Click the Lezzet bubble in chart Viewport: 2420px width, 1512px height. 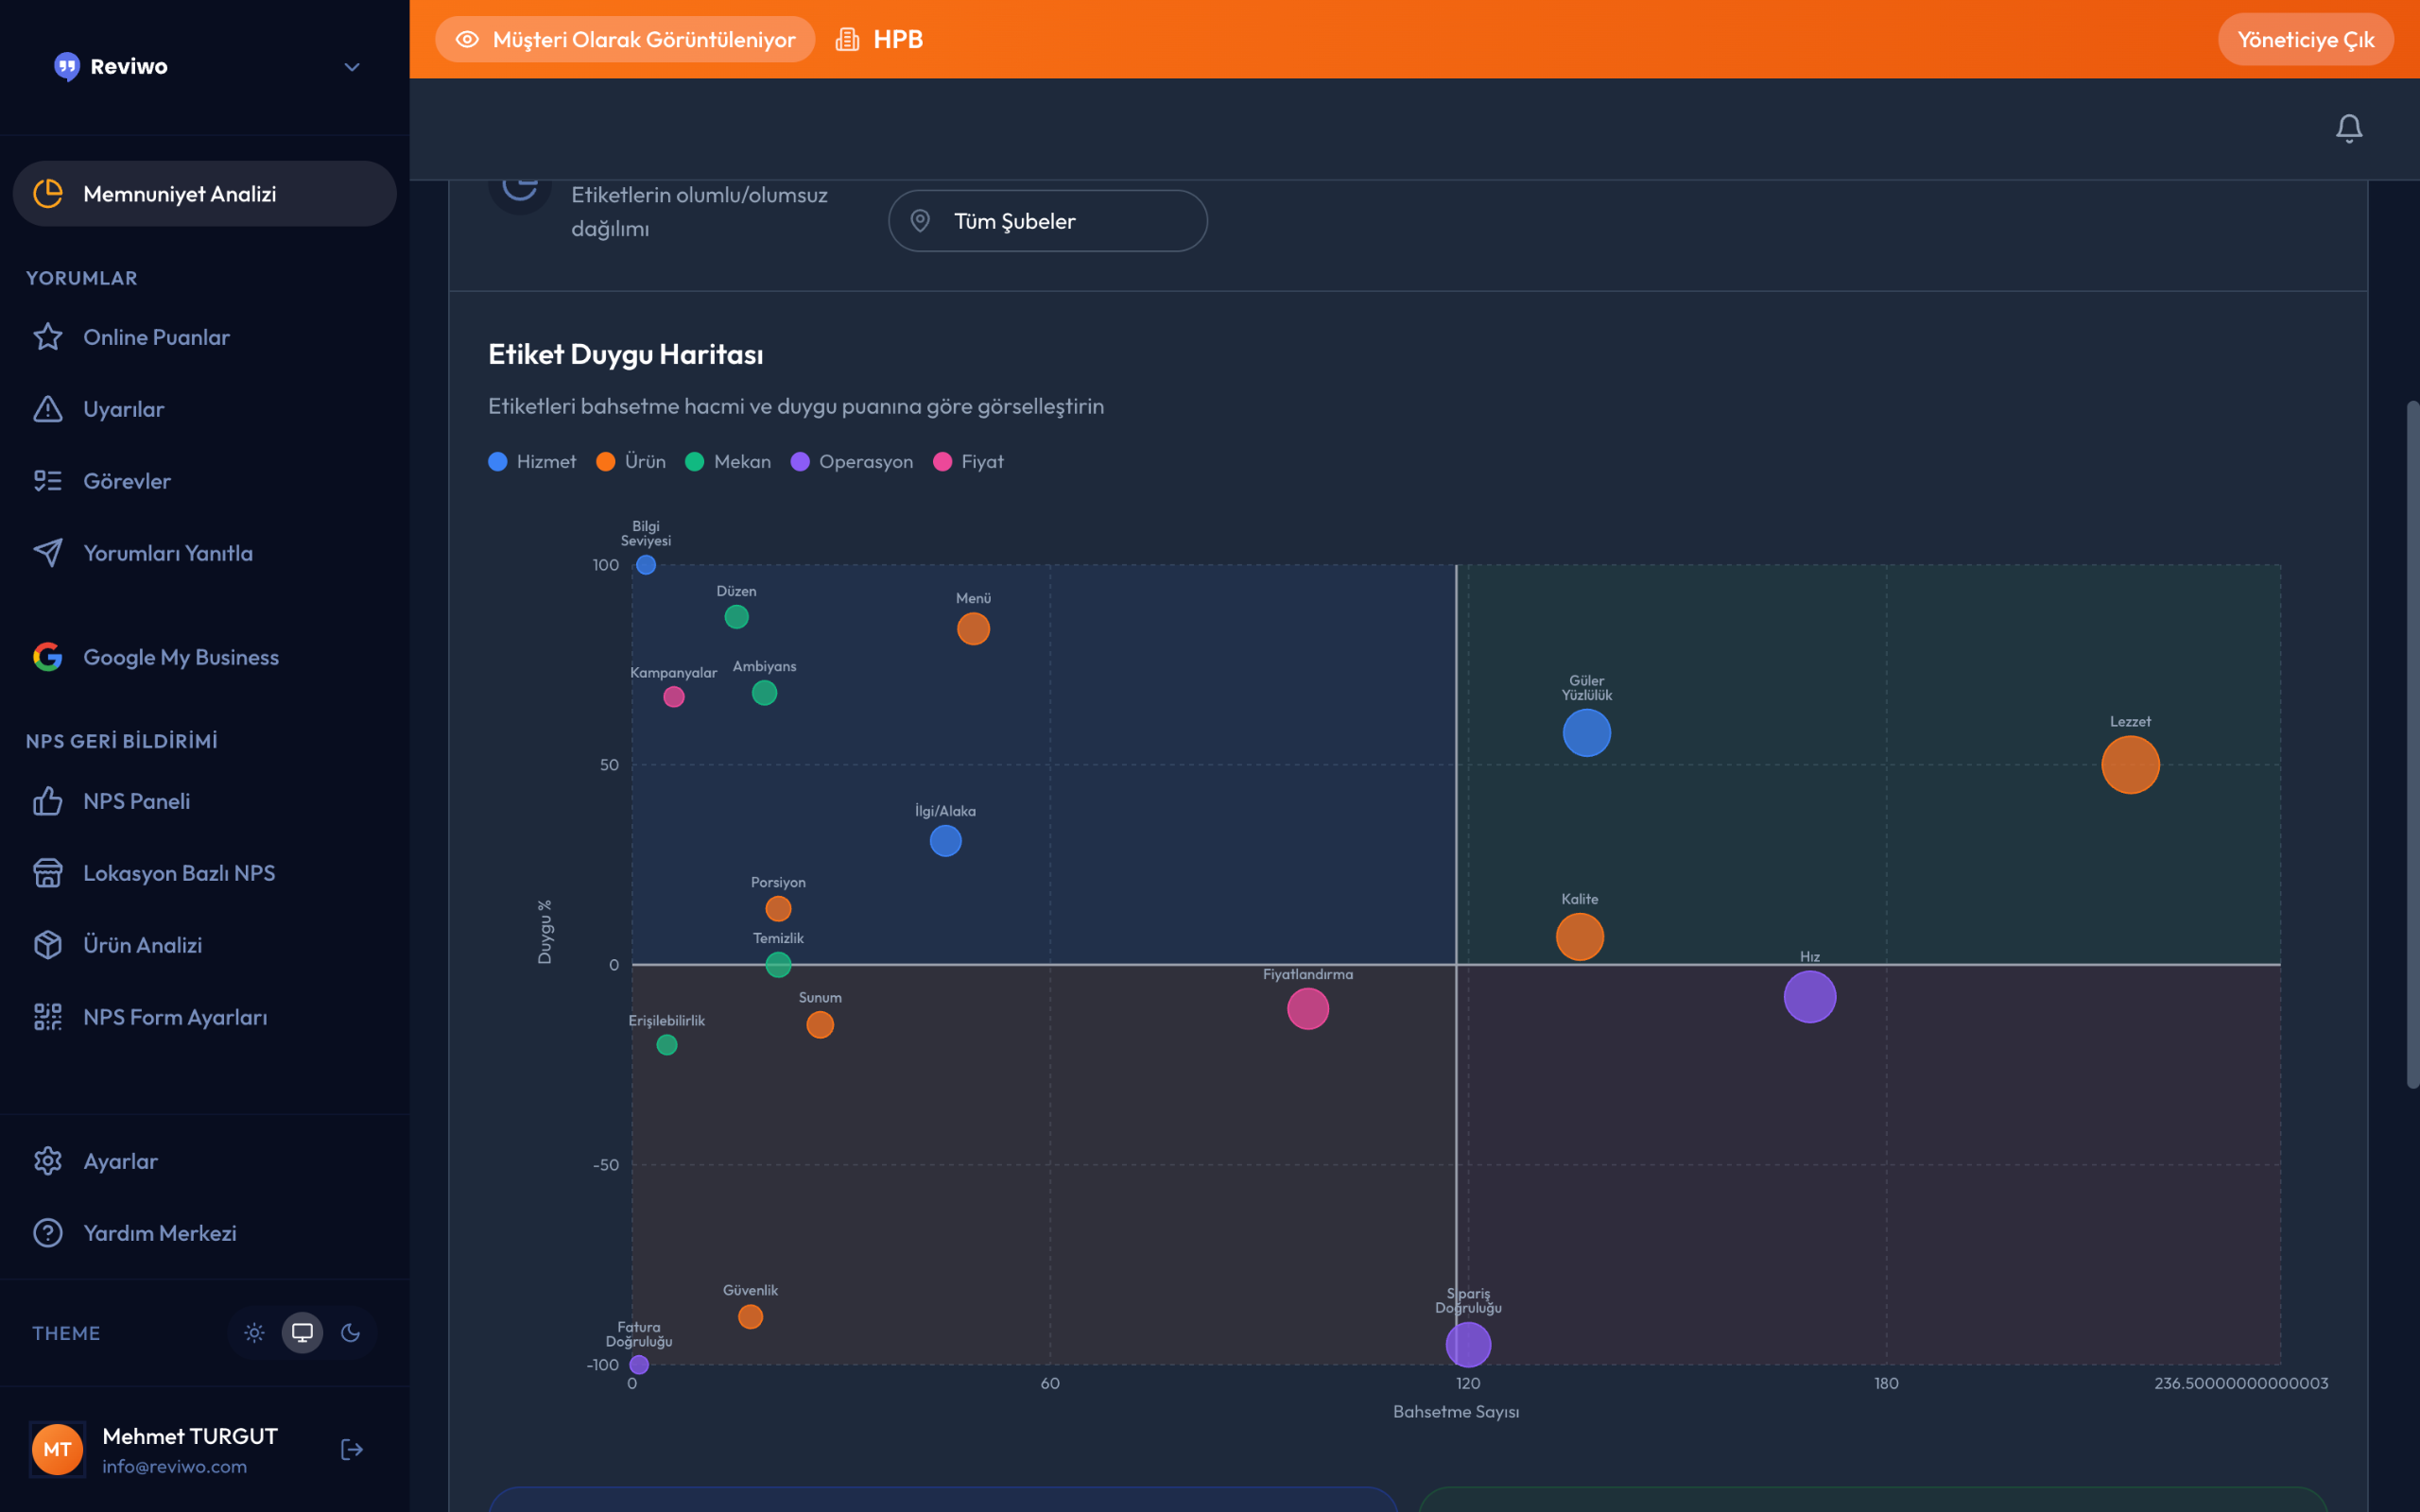point(2130,765)
